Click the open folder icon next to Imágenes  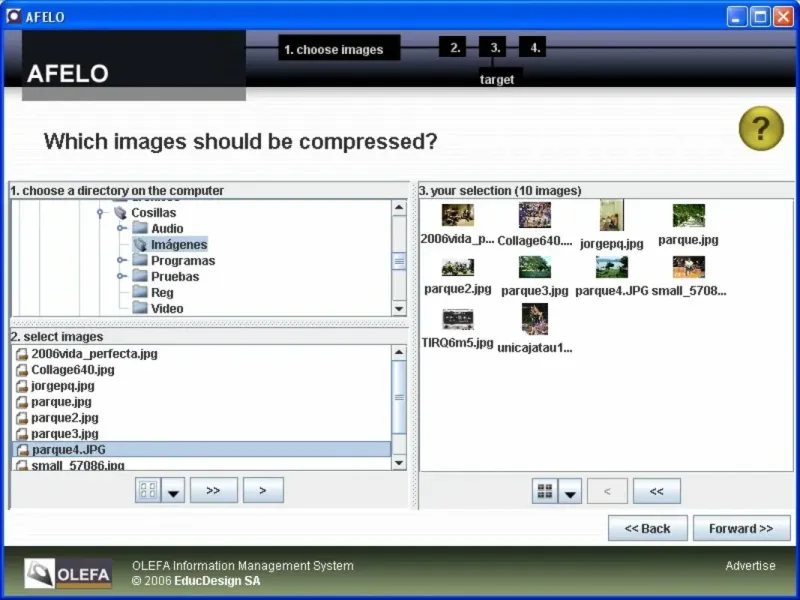140,244
